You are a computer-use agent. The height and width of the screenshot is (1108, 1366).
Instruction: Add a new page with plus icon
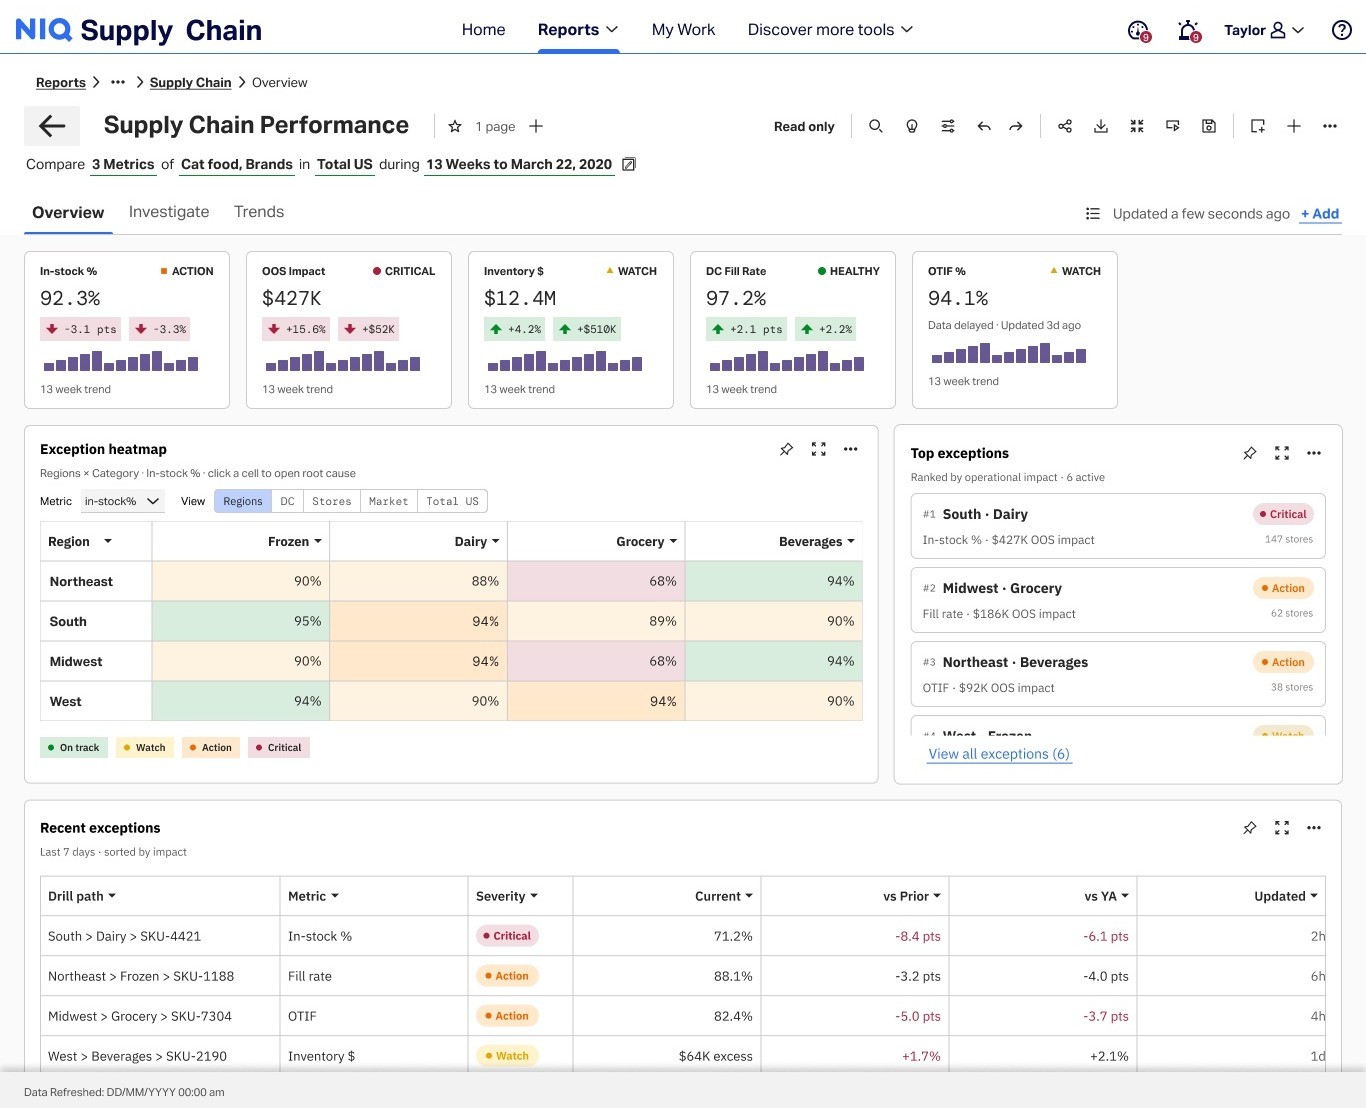point(536,126)
